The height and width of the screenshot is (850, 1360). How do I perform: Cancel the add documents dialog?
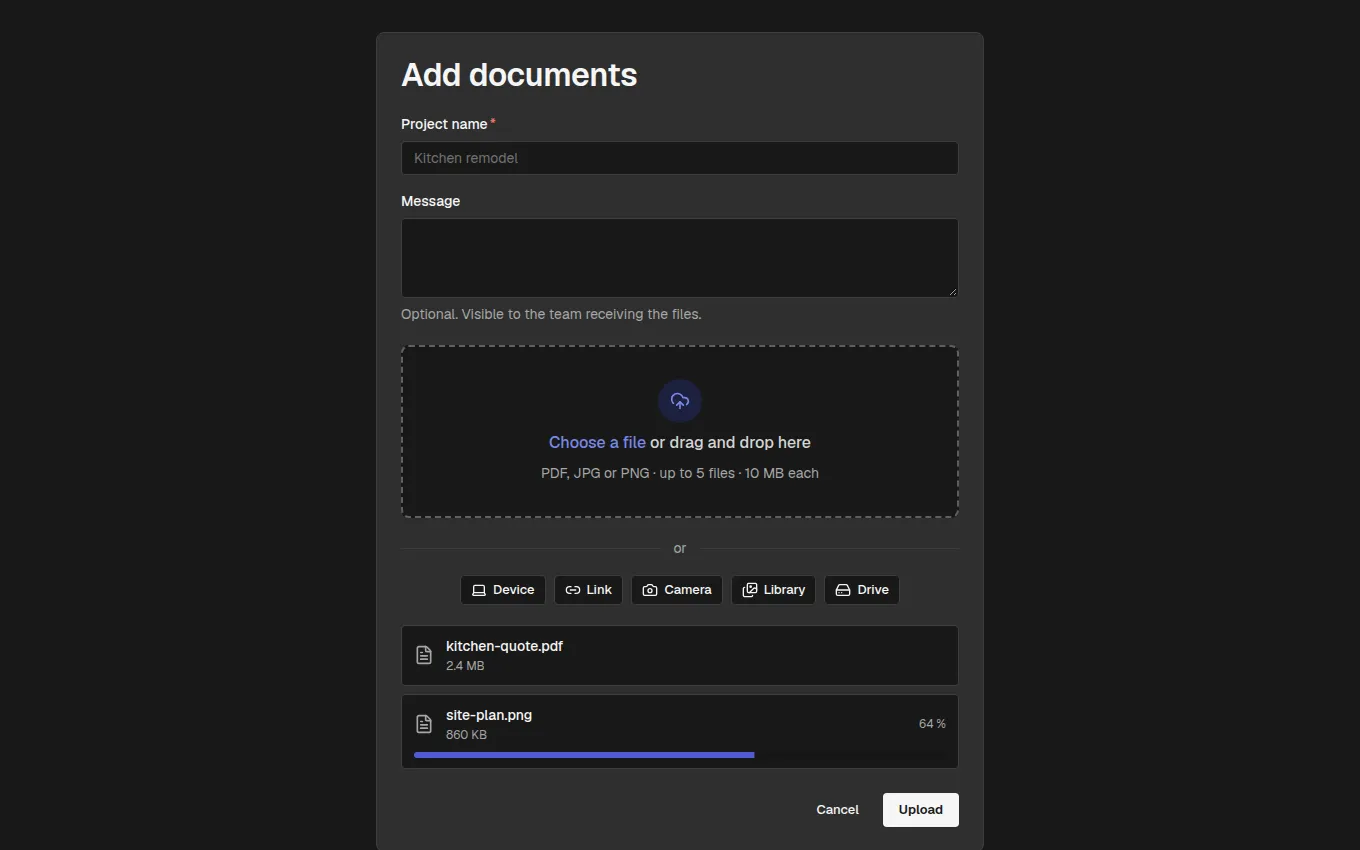(837, 810)
